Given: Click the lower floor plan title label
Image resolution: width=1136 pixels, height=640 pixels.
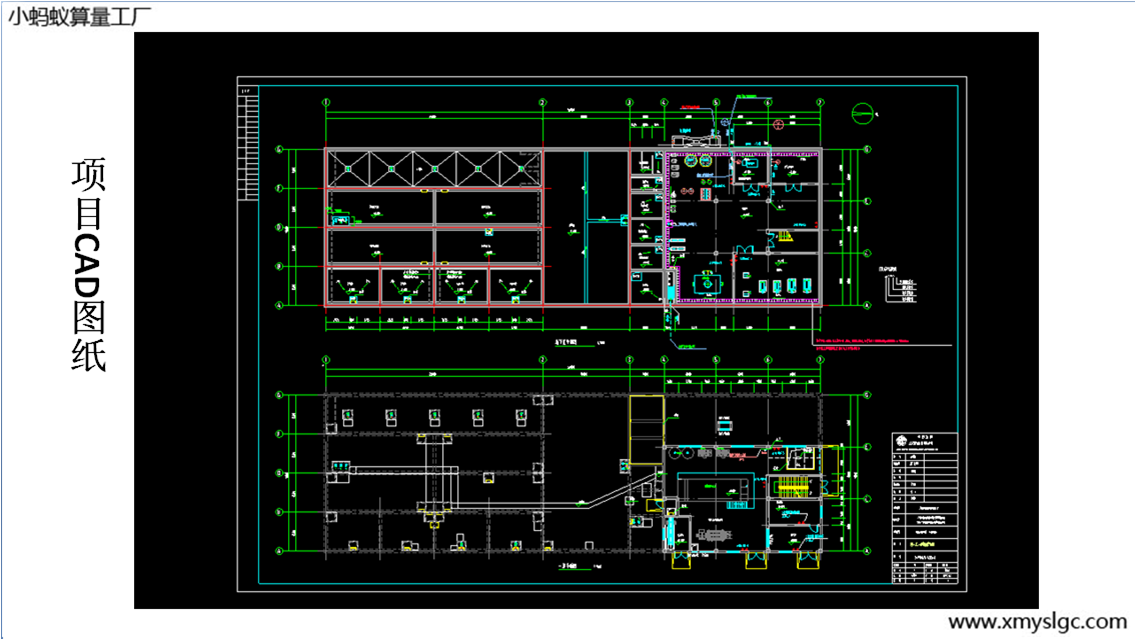Looking at the screenshot, I should point(568,567).
